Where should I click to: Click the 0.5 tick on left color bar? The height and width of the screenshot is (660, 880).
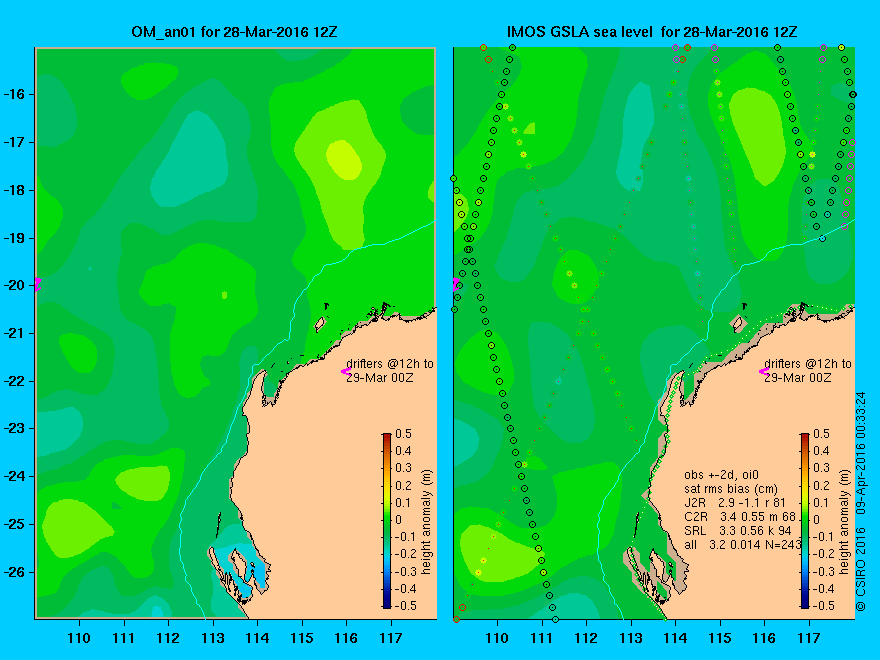(x=404, y=434)
